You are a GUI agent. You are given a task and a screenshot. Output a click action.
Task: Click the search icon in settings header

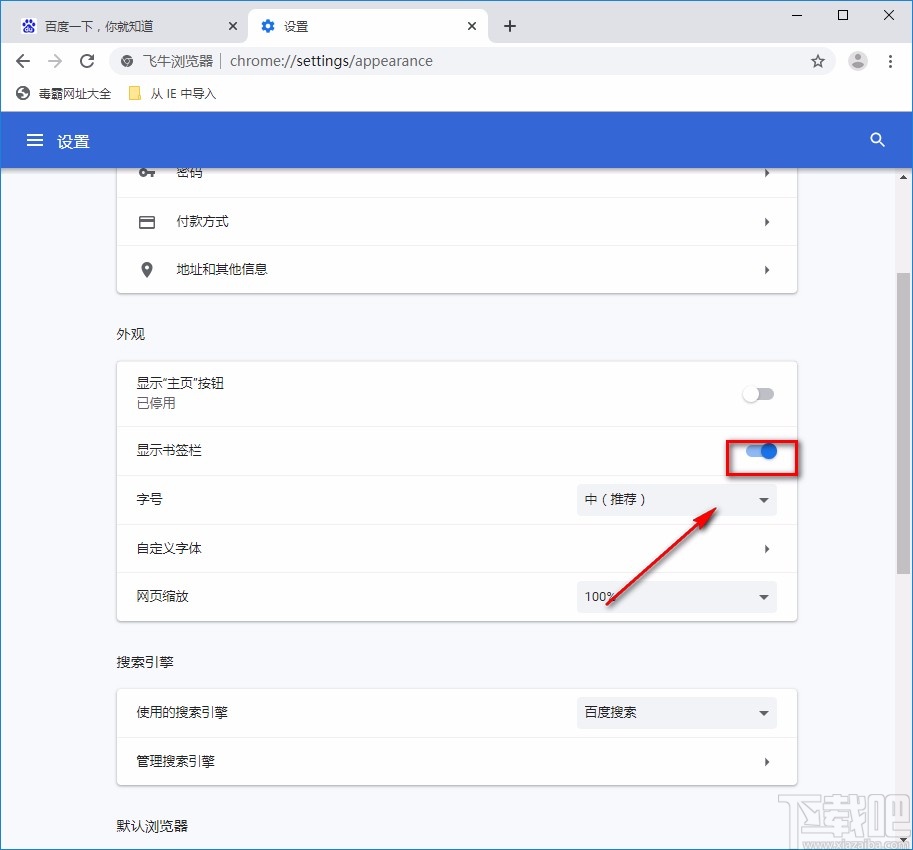pyautogui.click(x=876, y=140)
